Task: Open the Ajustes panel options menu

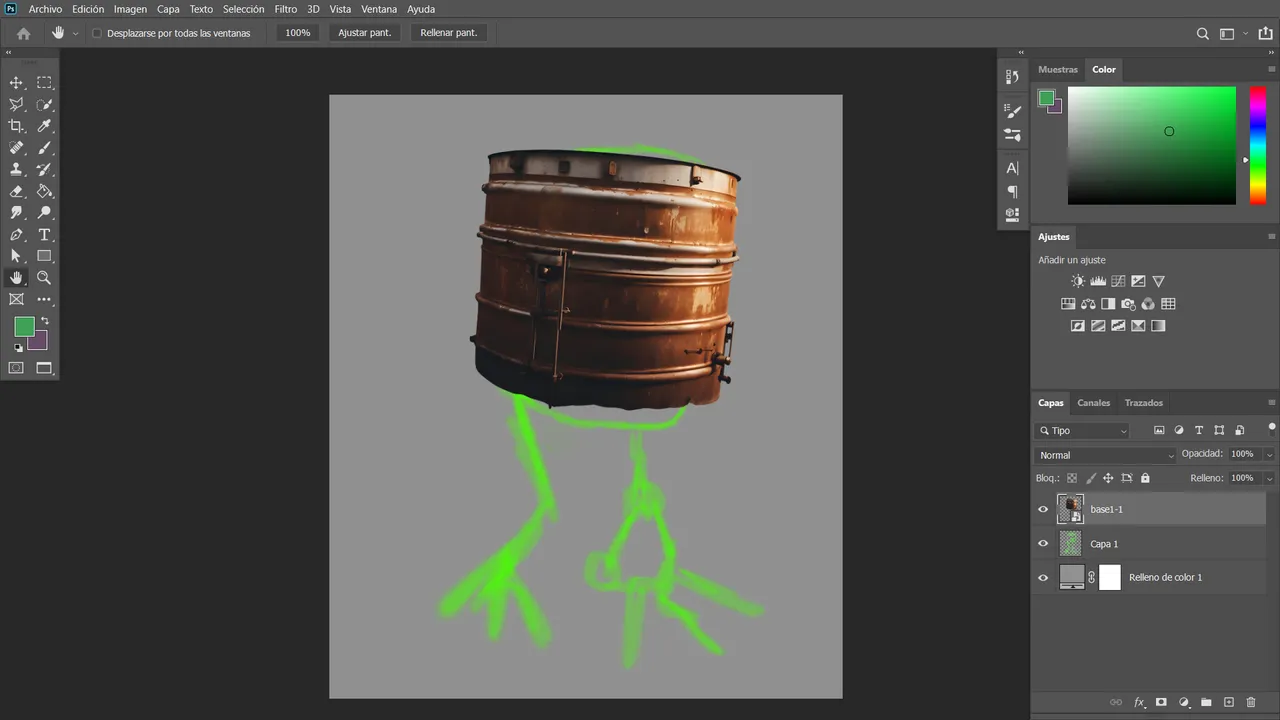Action: pyautogui.click(x=1271, y=237)
